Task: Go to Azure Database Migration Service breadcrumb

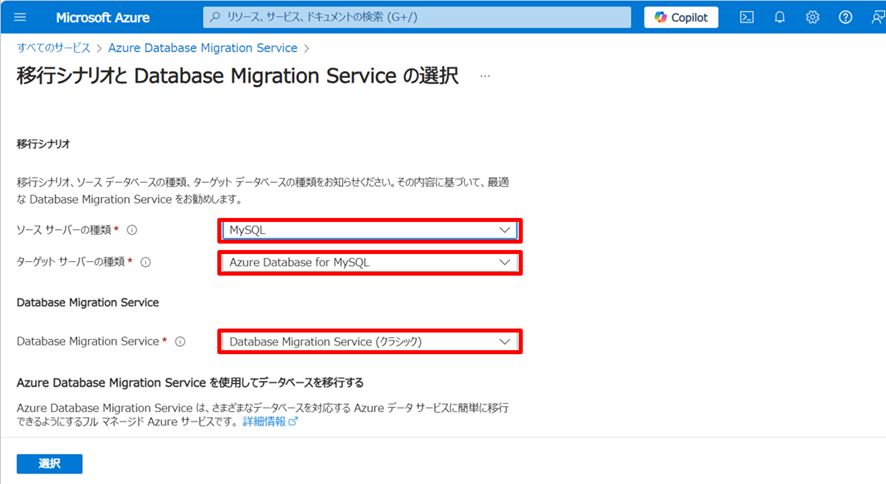Action: pyautogui.click(x=201, y=48)
